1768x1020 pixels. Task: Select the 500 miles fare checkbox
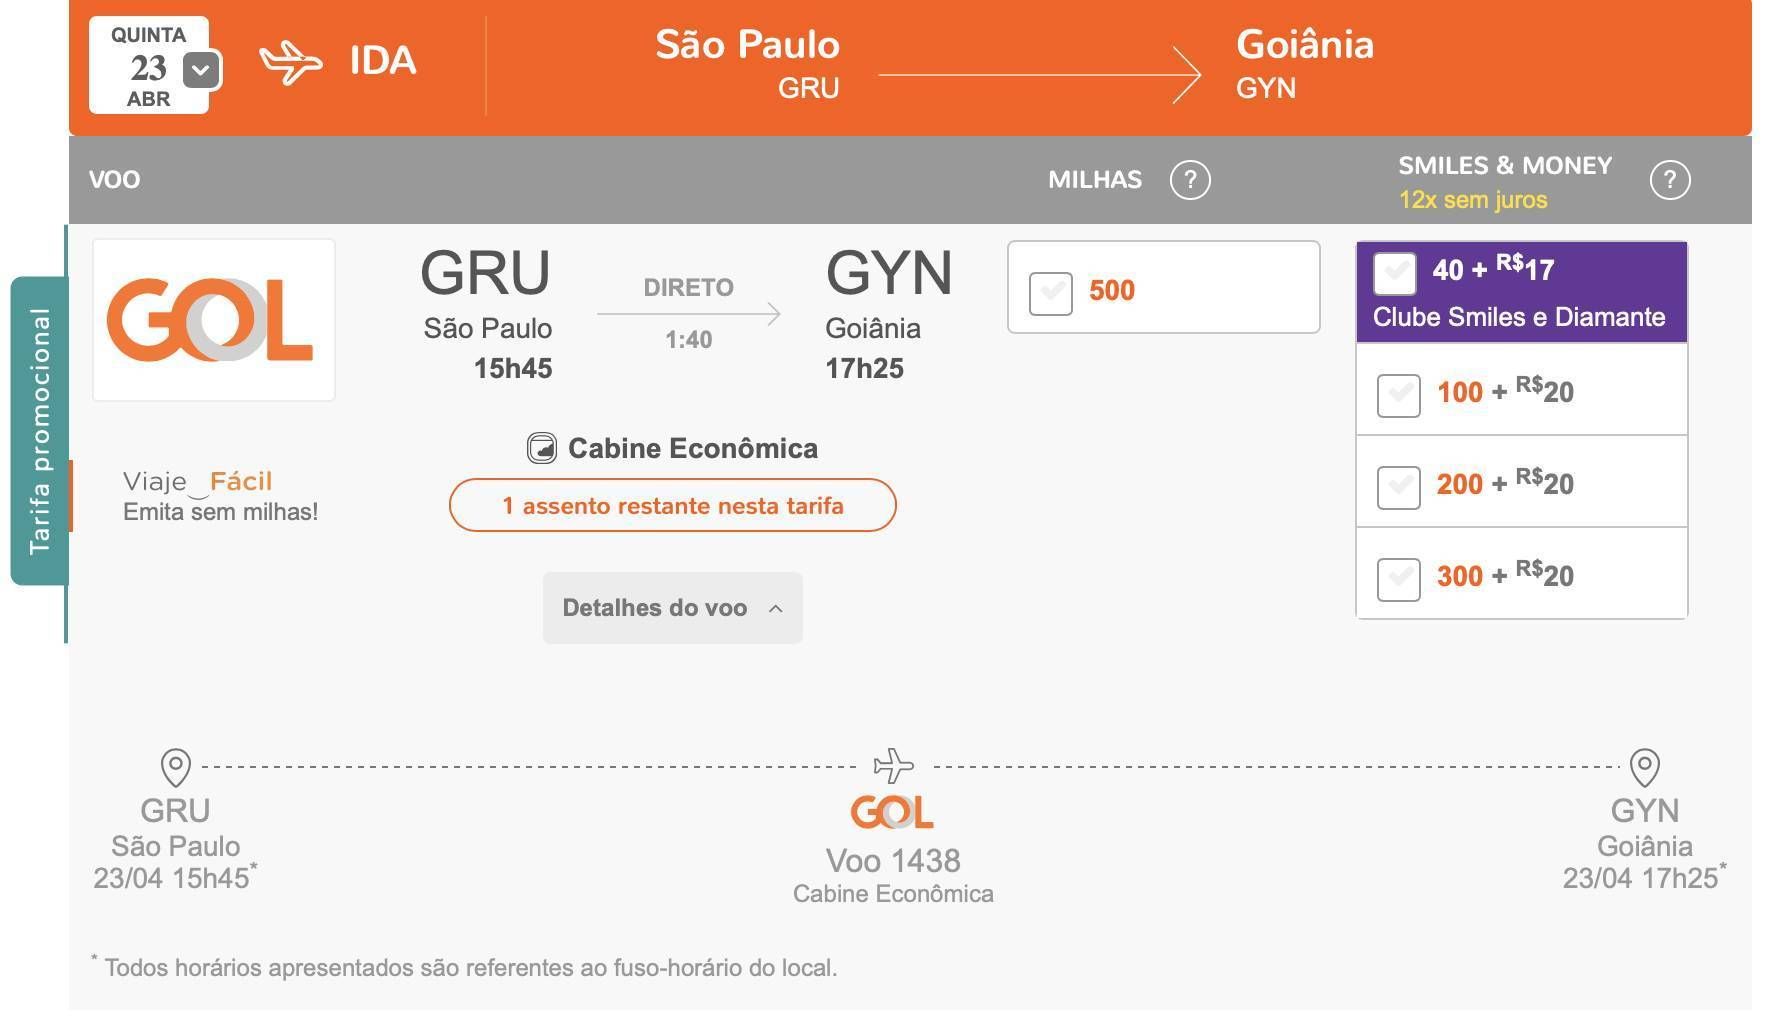click(x=1051, y=293)
